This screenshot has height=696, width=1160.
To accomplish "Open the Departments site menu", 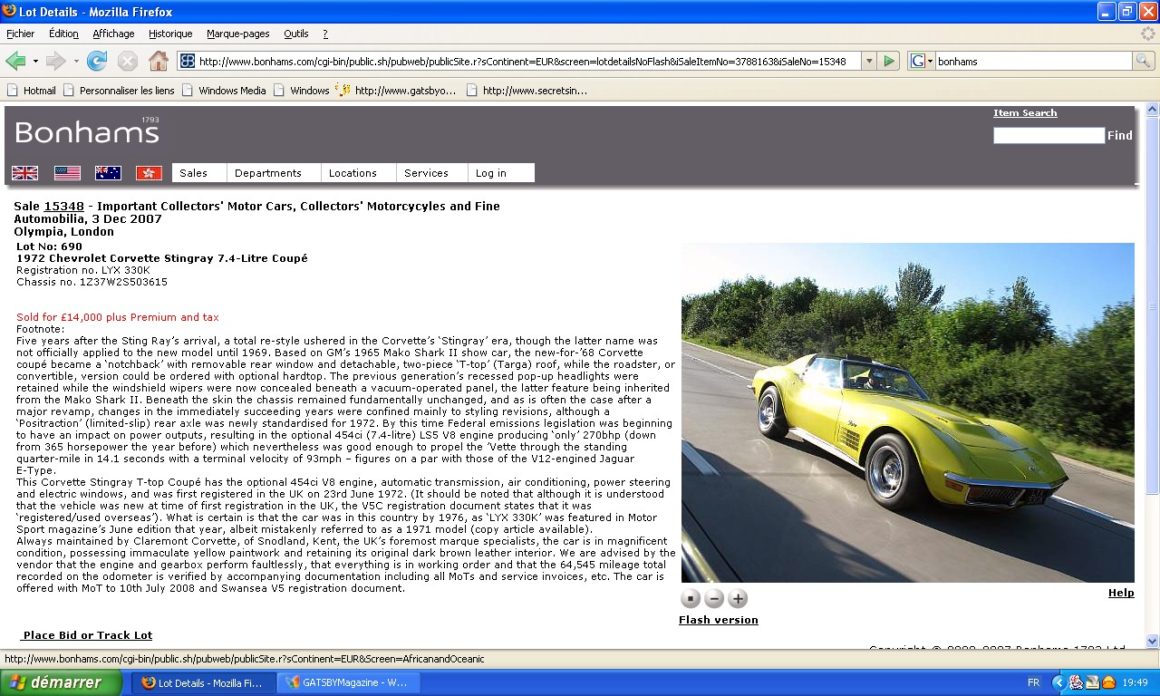I will [268, 173].
